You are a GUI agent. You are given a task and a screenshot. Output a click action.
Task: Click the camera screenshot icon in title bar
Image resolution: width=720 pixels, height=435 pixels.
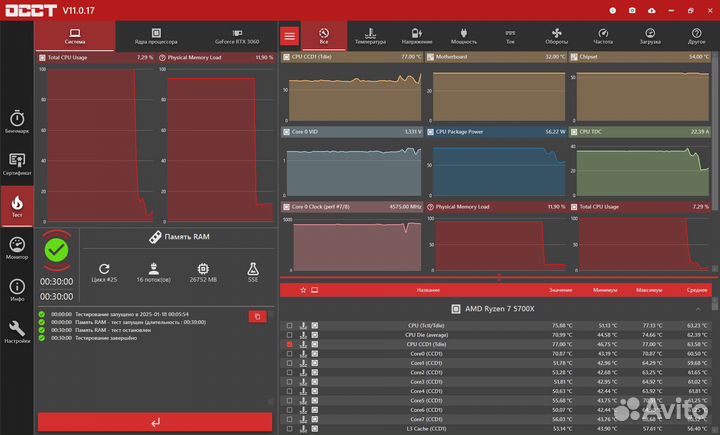click(x=631, y=10)
